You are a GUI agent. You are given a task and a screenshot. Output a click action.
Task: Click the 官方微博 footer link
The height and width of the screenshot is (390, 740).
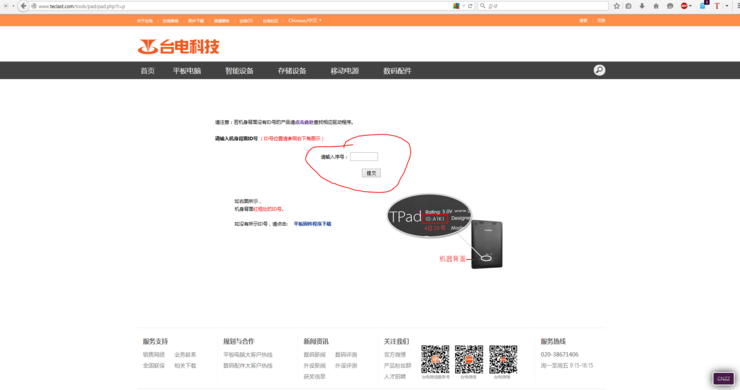pos(395,355)
